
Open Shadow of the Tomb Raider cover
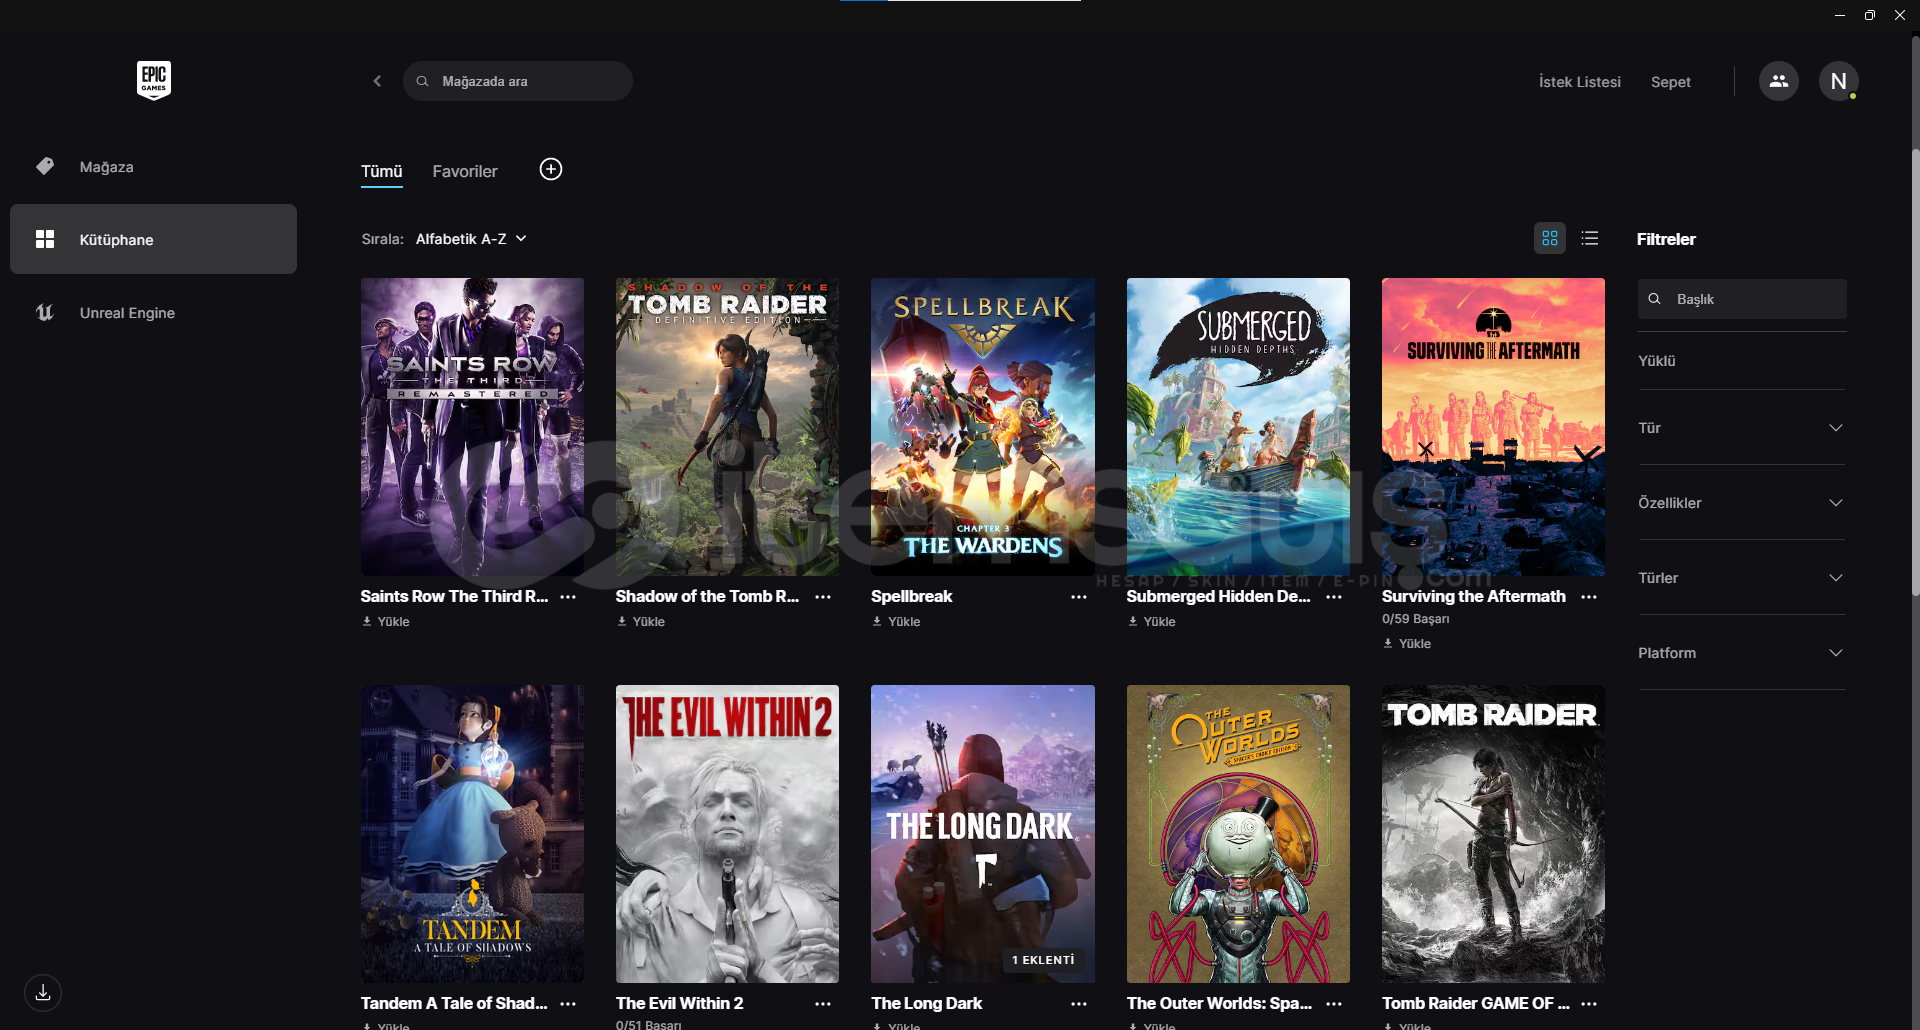click(727, 427)
